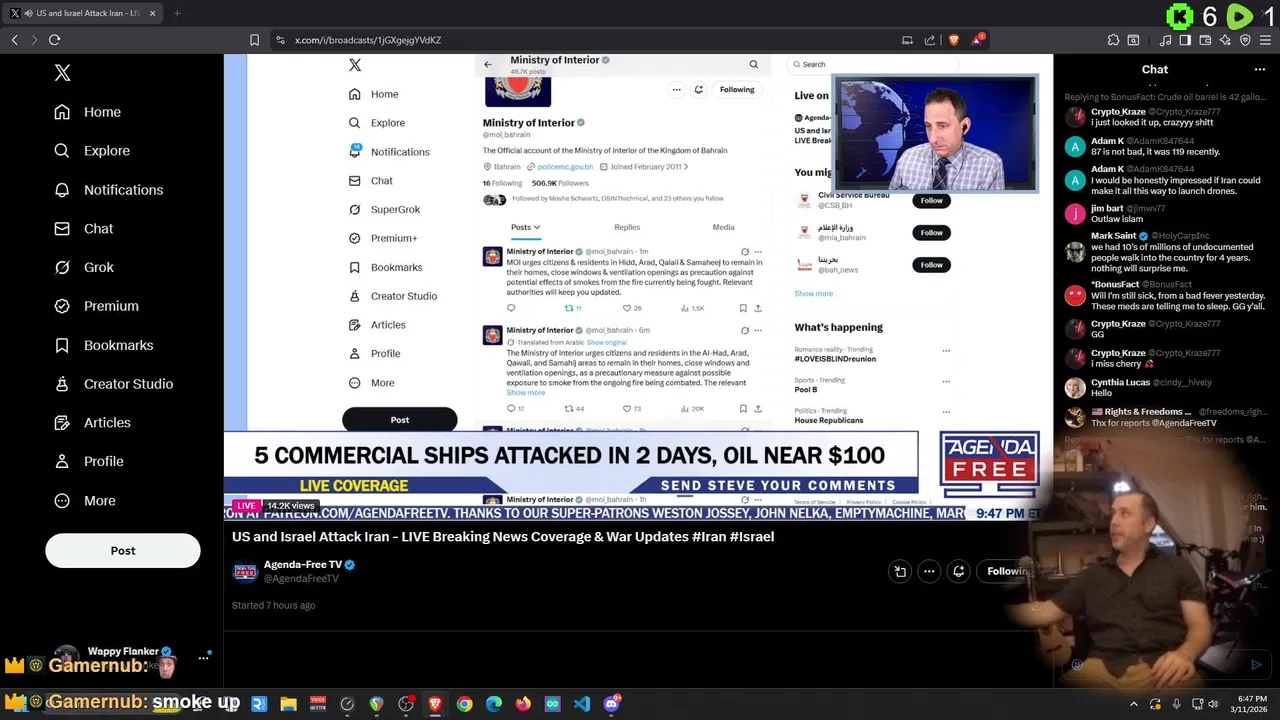This screenshot has width=1280, height=720.
Task: Open the Agenda-Free TV profile name link
Action: tap(303, 565)
